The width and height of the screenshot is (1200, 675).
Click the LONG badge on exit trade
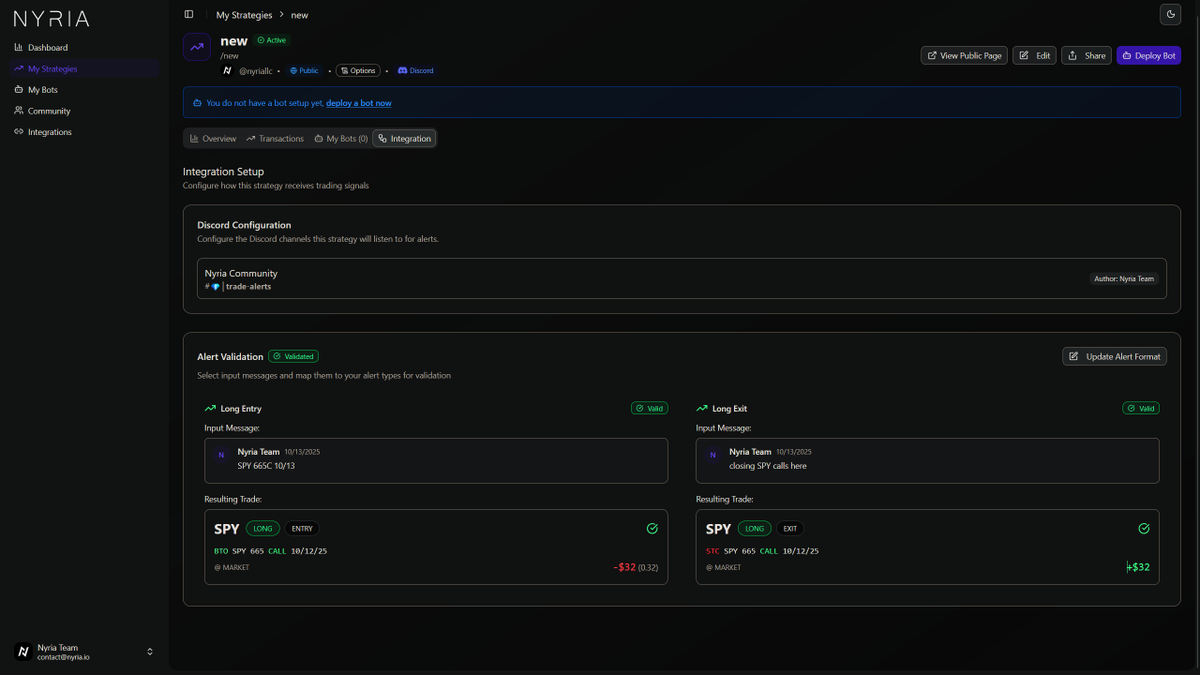(754, 529)
